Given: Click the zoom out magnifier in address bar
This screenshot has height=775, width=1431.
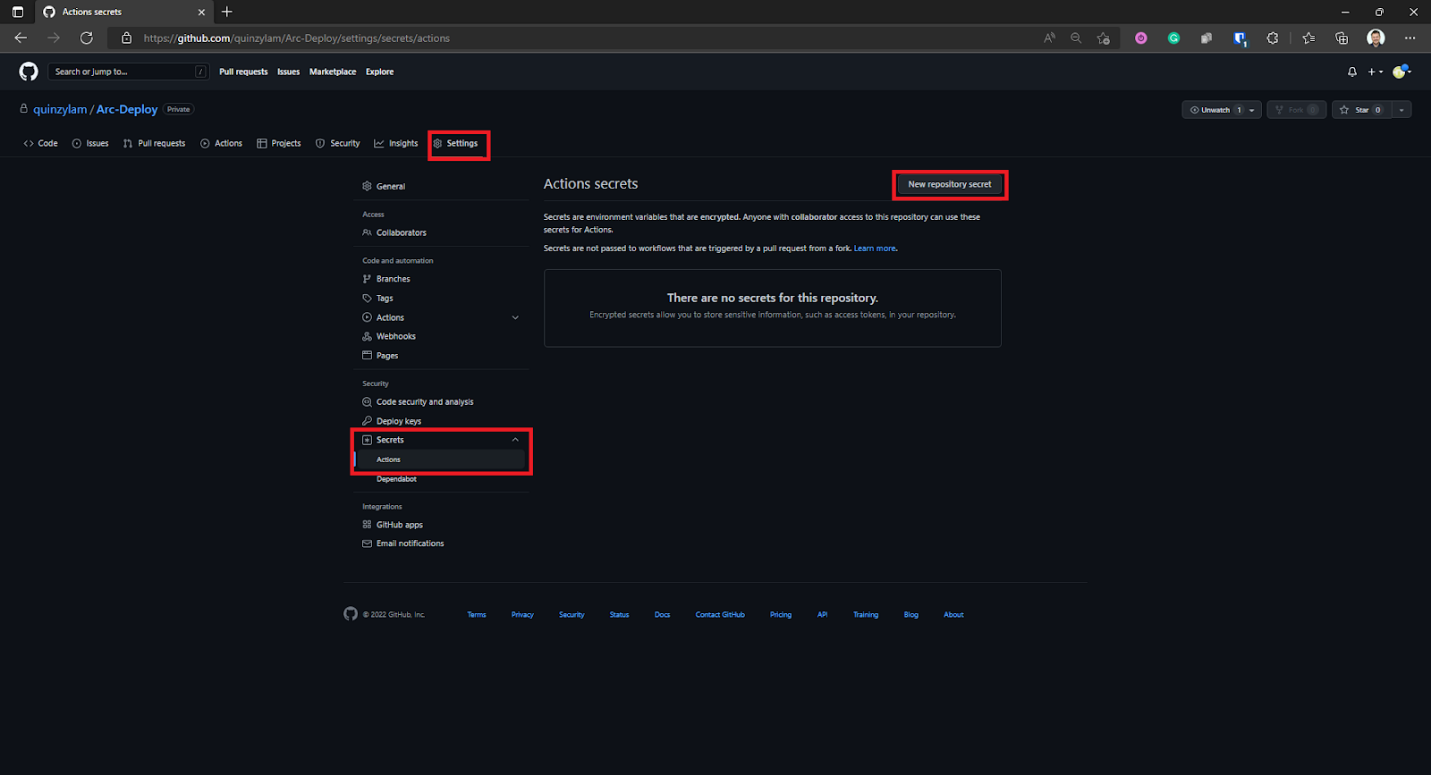Looking at the screenshot, I should 1076,38.
